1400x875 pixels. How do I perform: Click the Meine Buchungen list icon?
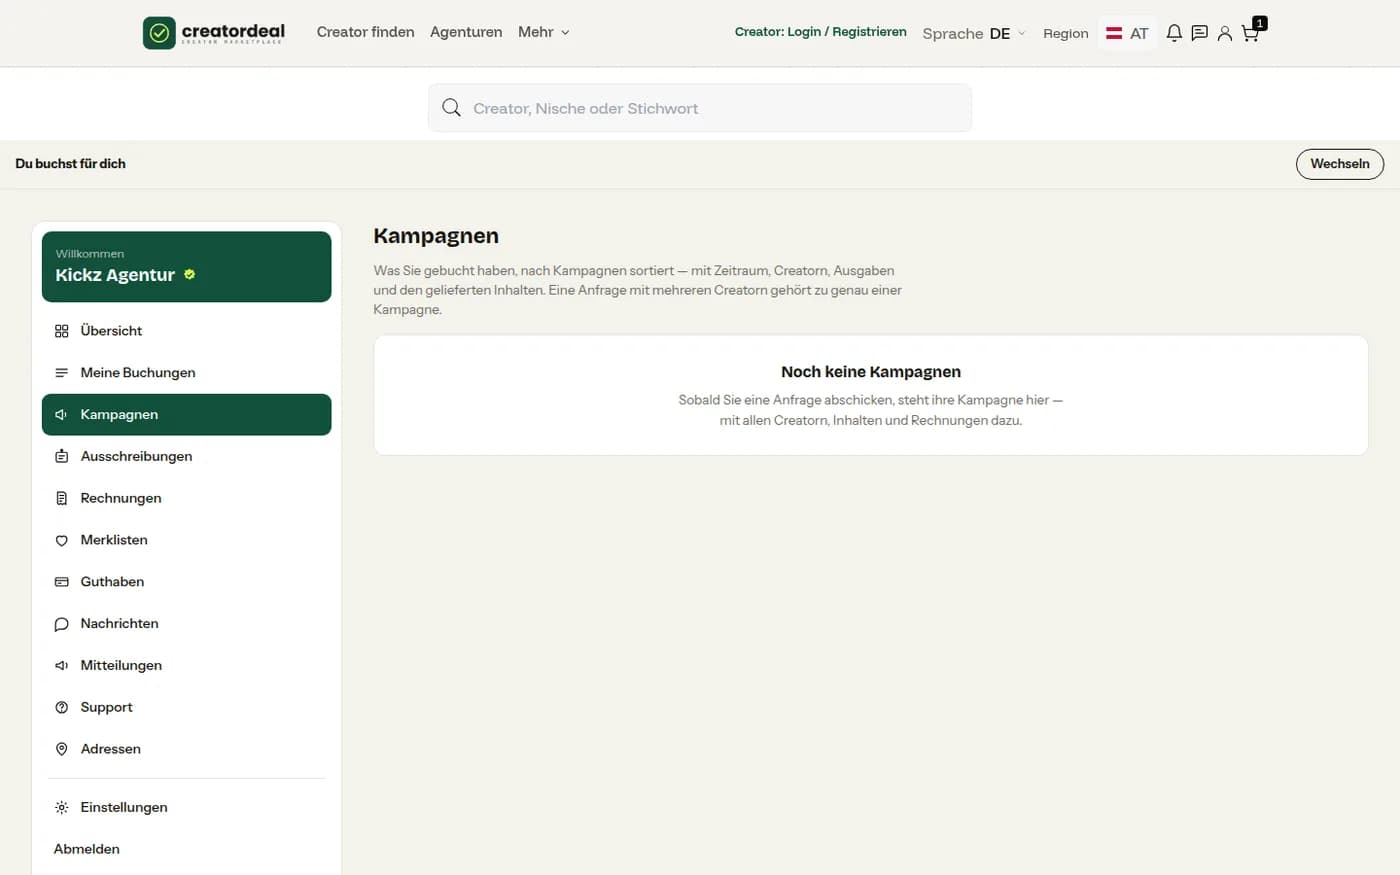pos(61,373)
